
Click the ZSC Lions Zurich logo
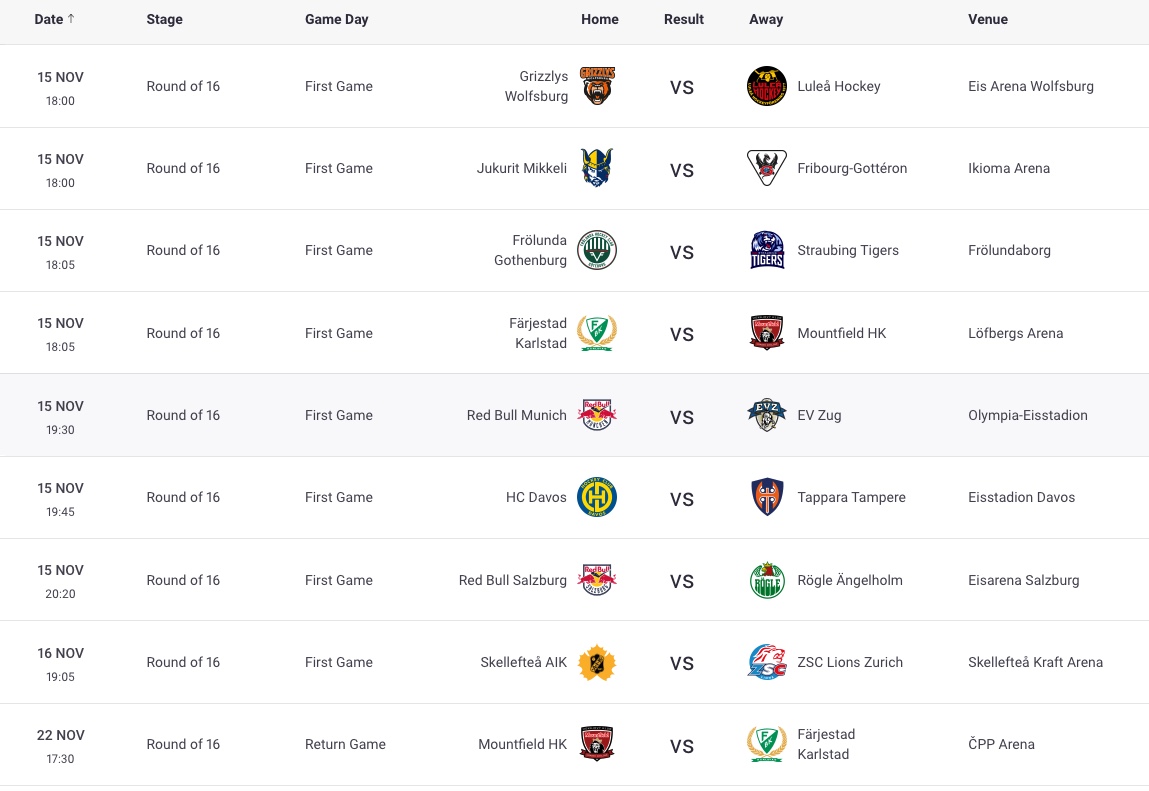coord(767,662)
